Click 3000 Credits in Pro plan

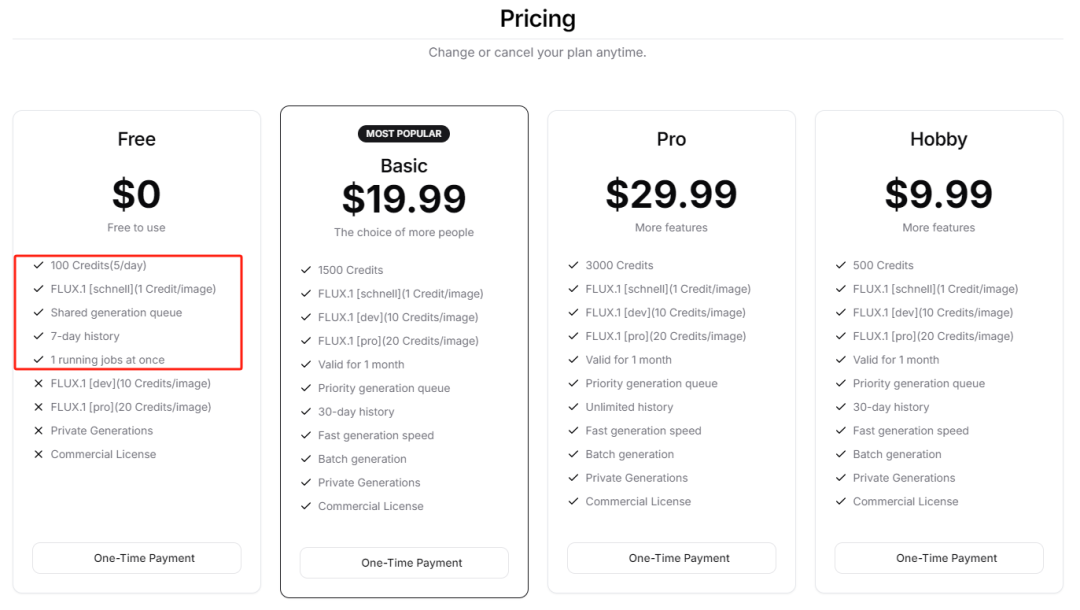pyautogui.click(x=619, y=265)
